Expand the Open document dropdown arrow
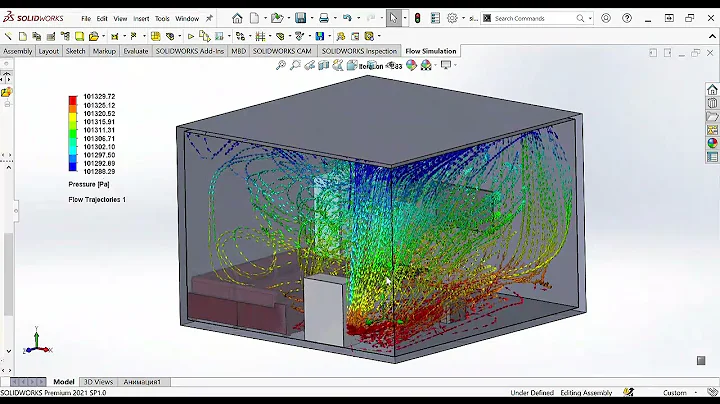This screenshot has height=404, width=720. [x=289, y=18]
